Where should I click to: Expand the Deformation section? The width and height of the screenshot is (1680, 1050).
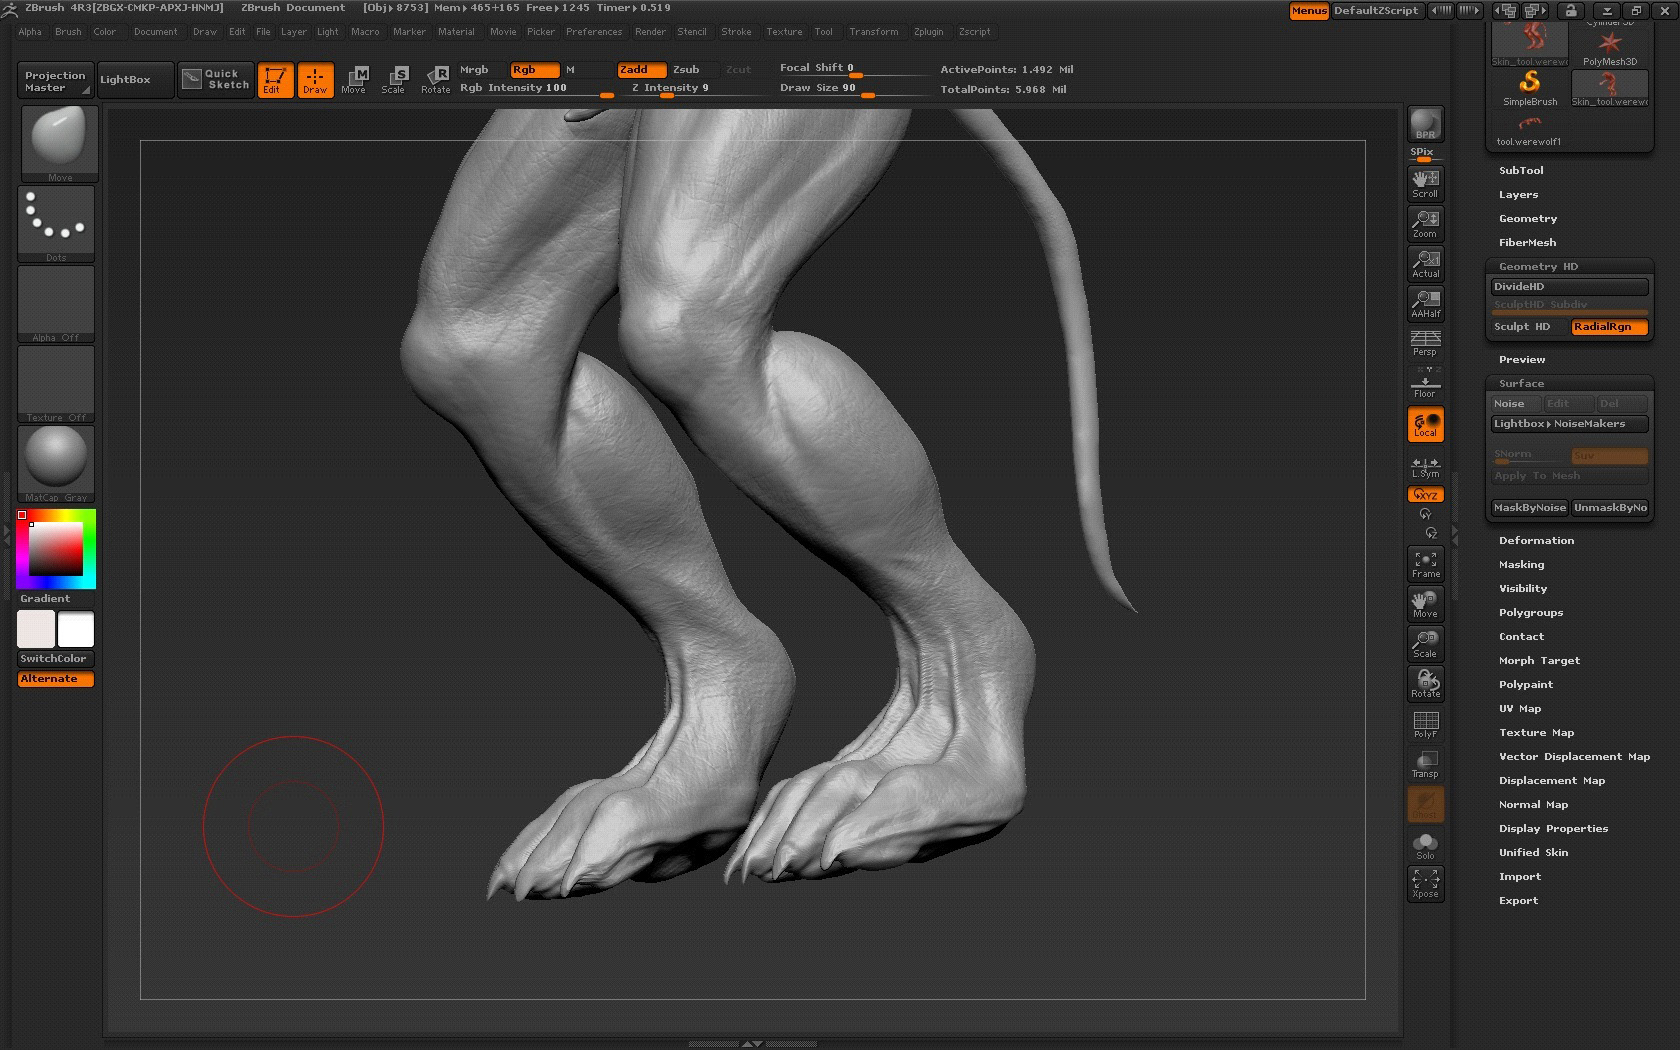coord(1537,540)
